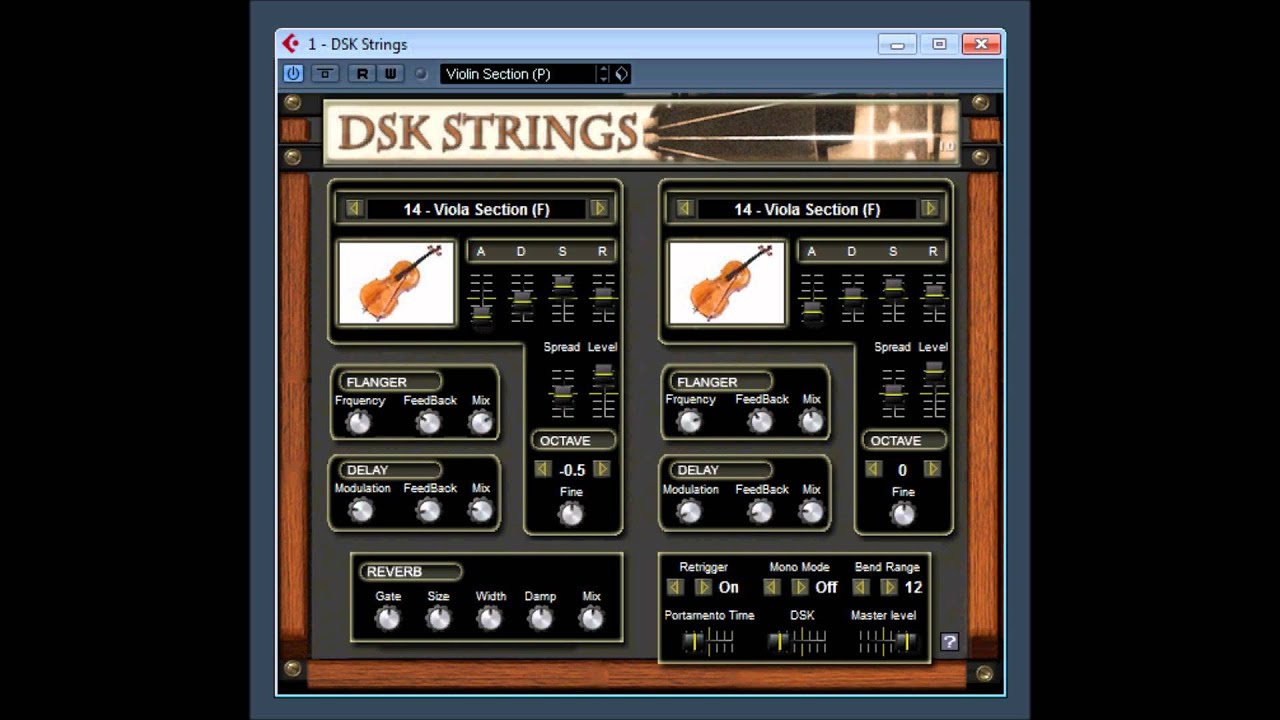Image resolution: width=1280 pixels, height=720 pixels.
Task: Open the preset management diamond icon
Action: tap(621, 74)
